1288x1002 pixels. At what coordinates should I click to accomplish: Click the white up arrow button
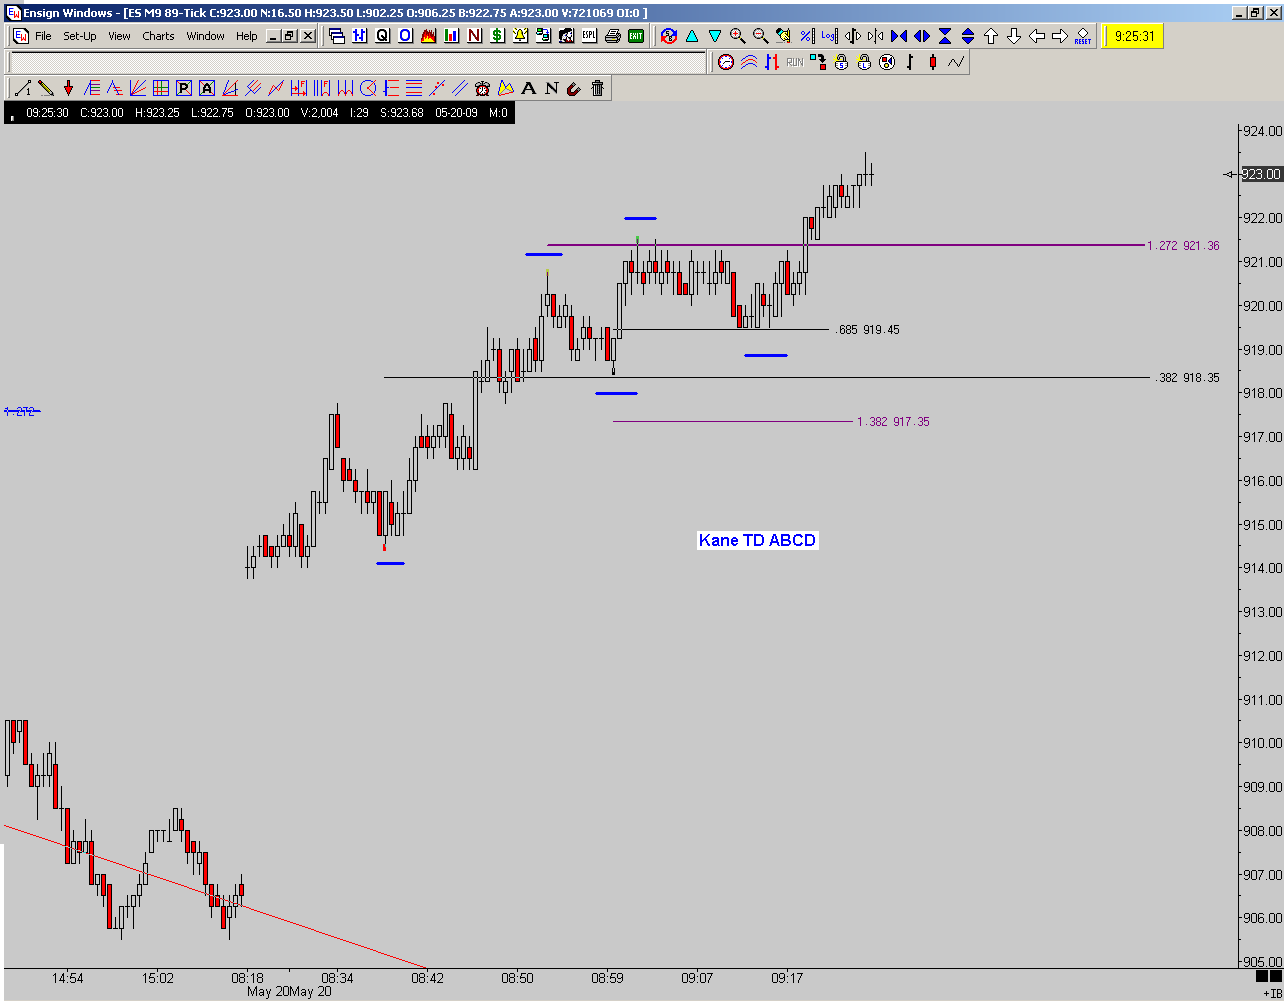(x=991, y=36)
